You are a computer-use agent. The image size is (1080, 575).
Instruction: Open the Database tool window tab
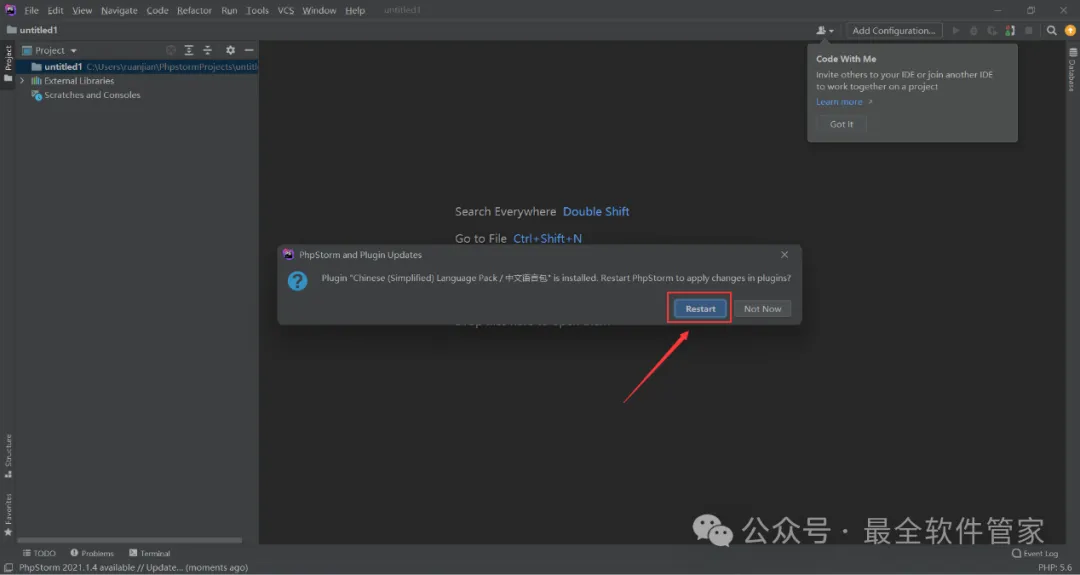[1072, 70]
